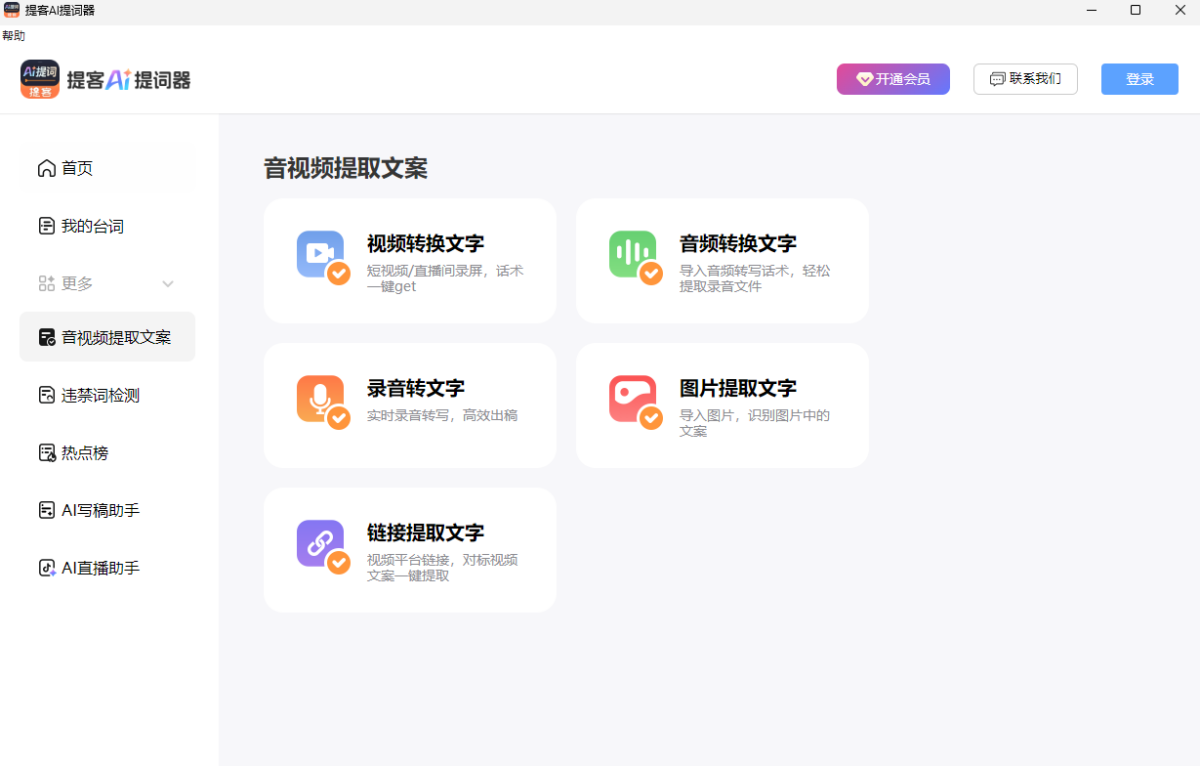Select 音视频提取文案 sidebar item
This screenshot has height=766, width=1200.
tap(107, 337)
